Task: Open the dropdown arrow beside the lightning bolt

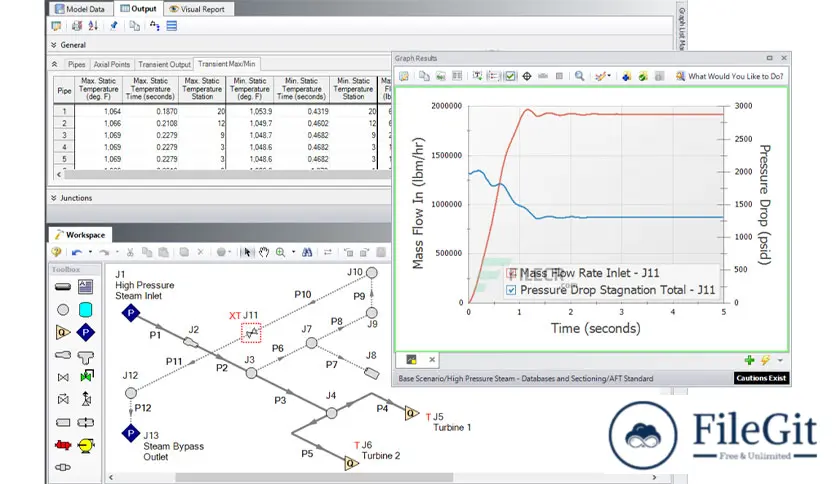Action: (781, 360)
